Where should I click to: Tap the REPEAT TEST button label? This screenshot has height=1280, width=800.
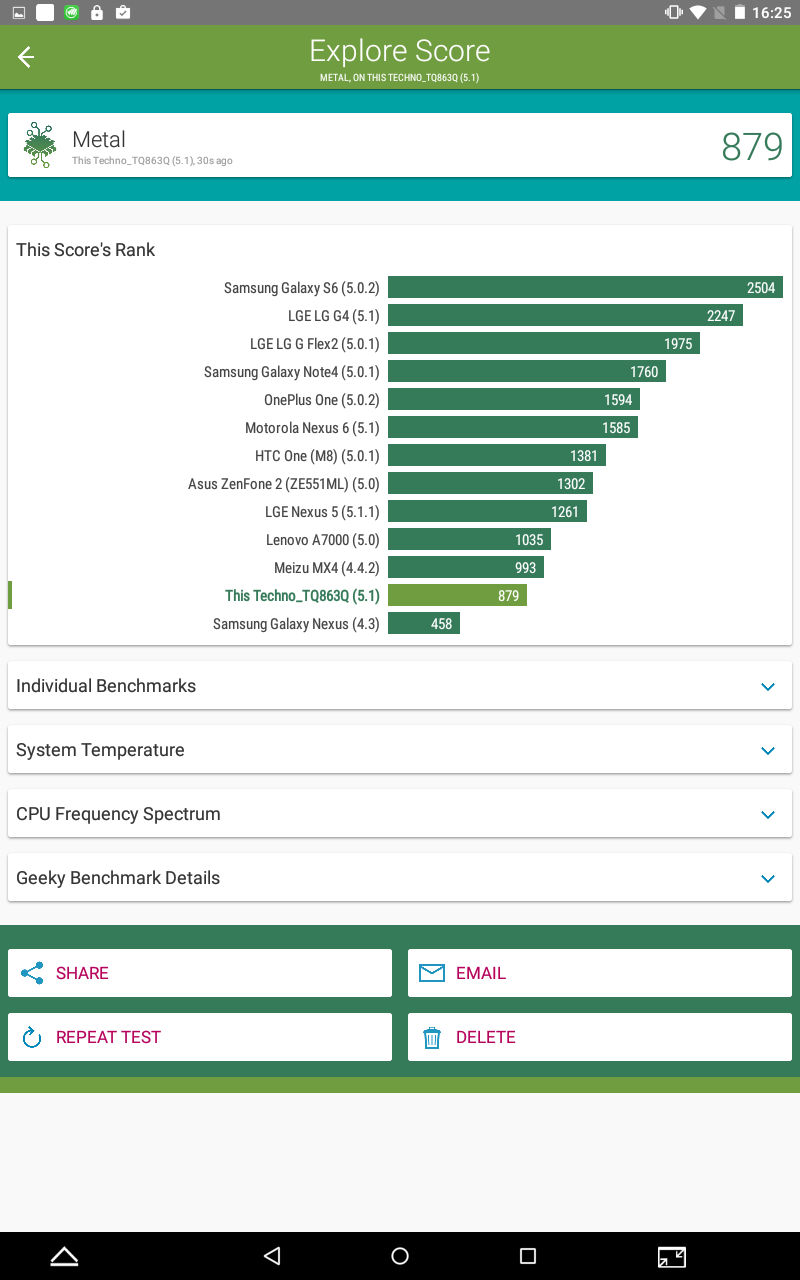point(108,1037)
